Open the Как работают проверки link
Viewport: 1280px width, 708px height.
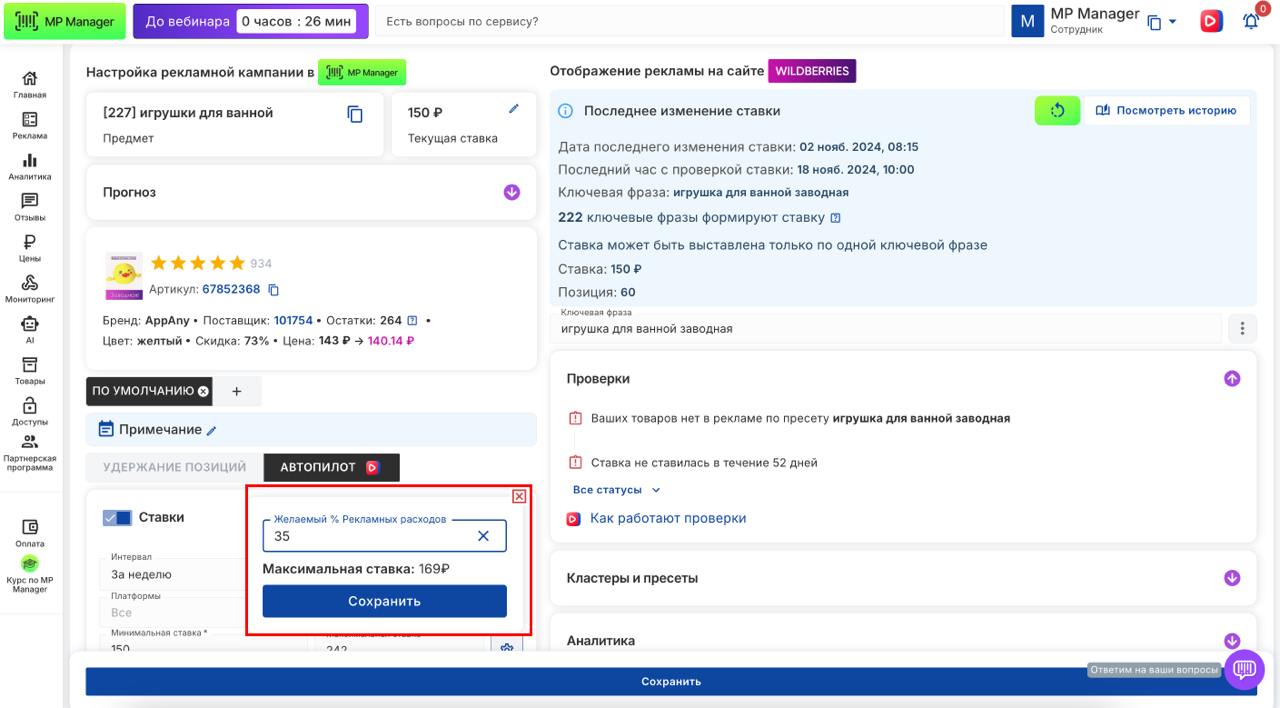(x=667, y=518)
